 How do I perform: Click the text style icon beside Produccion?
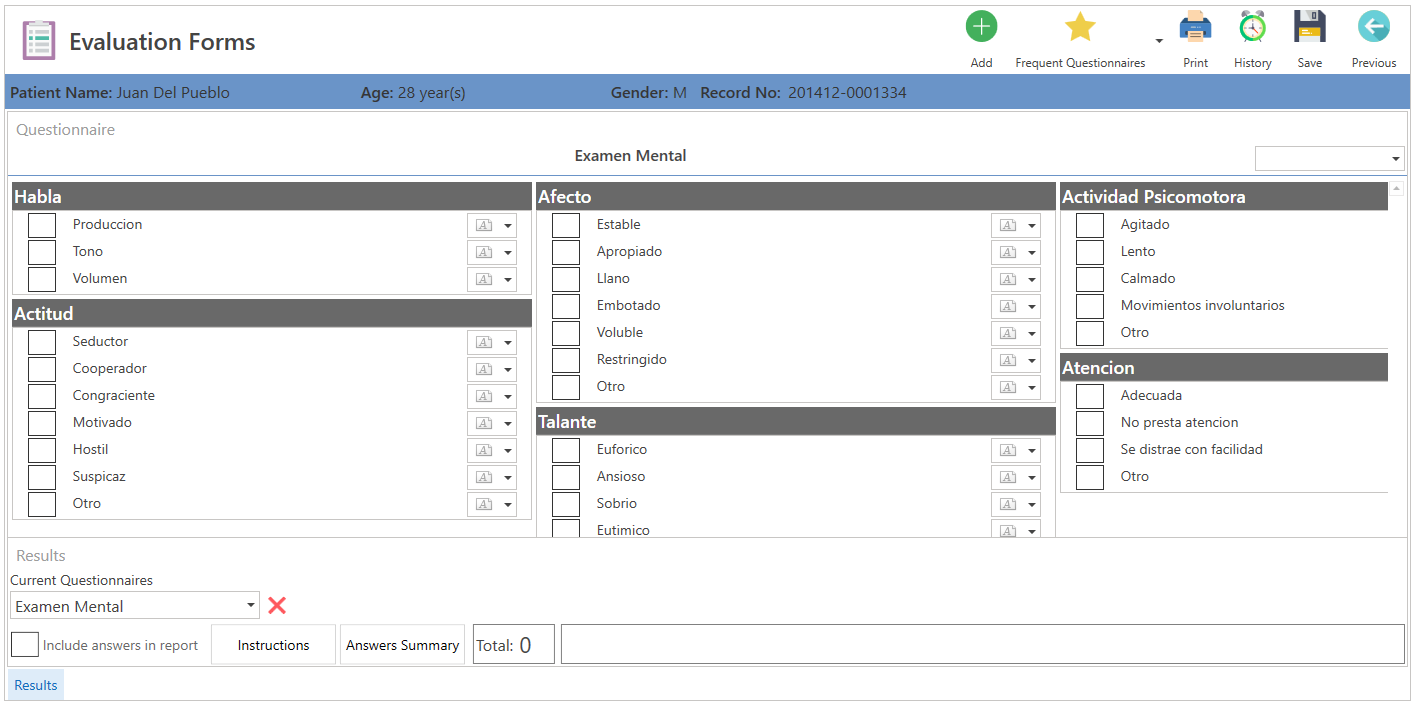484,225
